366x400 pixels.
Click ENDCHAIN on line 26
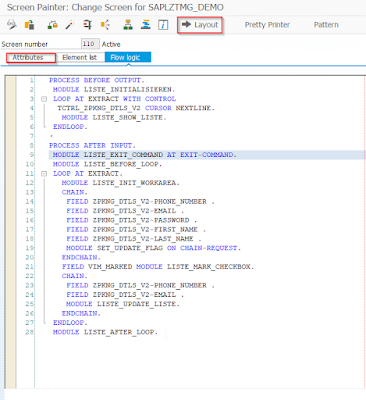click(81, 314)
